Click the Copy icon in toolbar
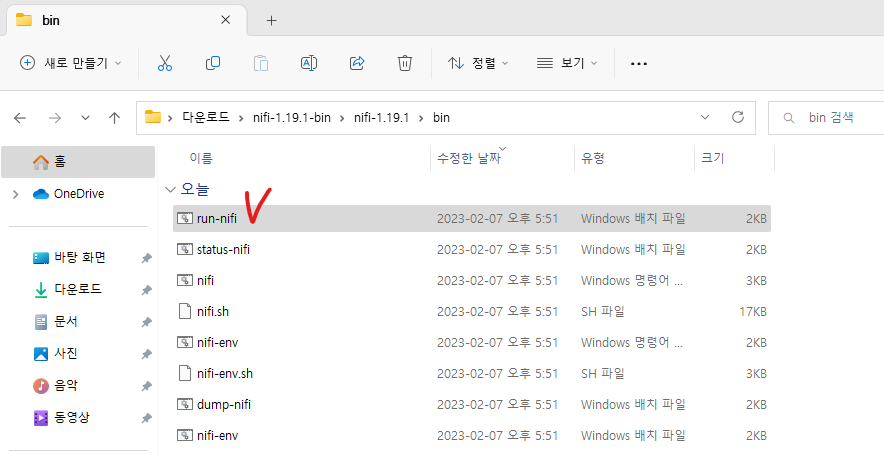 click(213, 63)
